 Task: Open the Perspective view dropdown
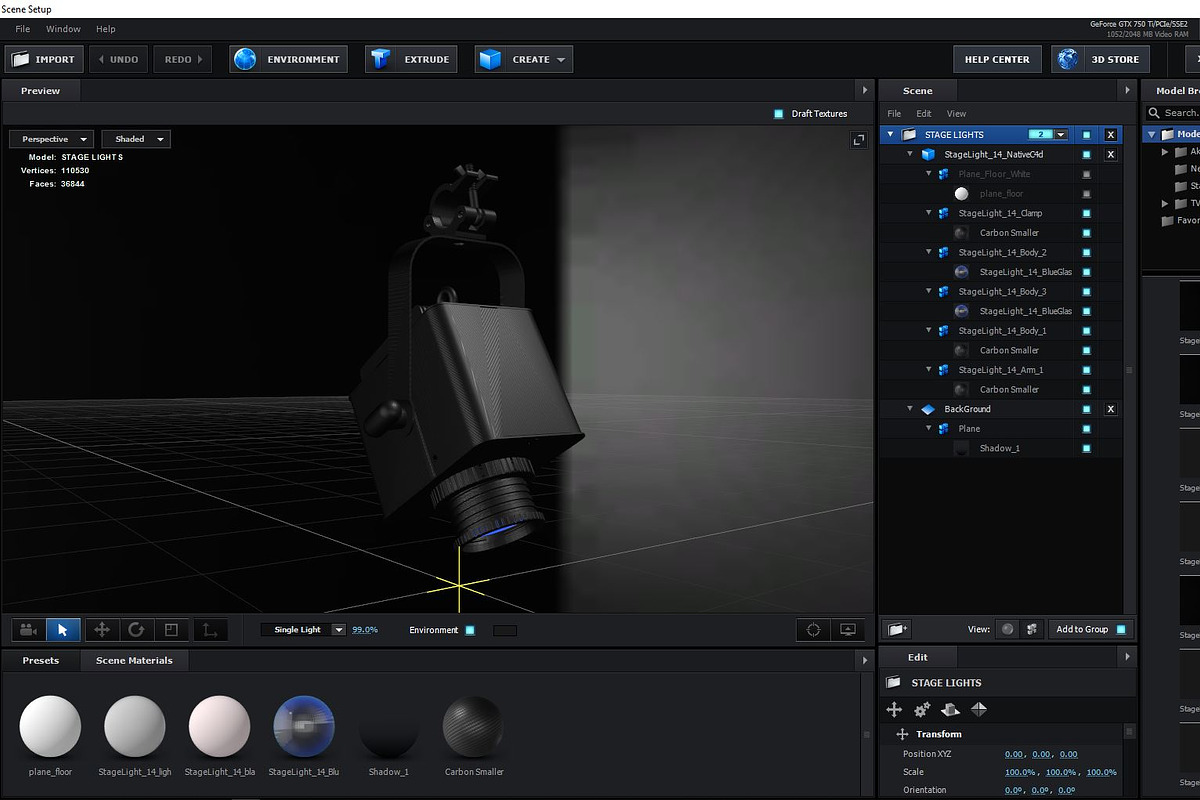pyautogui.click(x=52, y=139)
